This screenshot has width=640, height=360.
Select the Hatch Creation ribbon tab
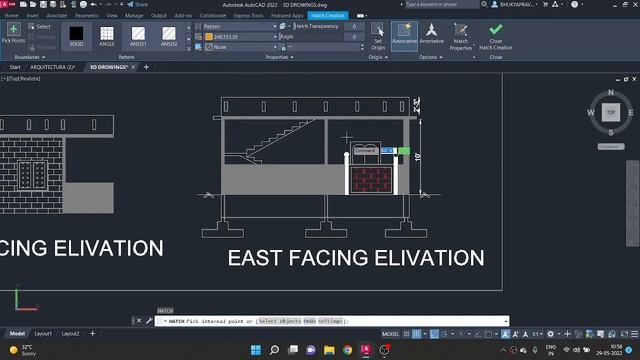[328, 16]
